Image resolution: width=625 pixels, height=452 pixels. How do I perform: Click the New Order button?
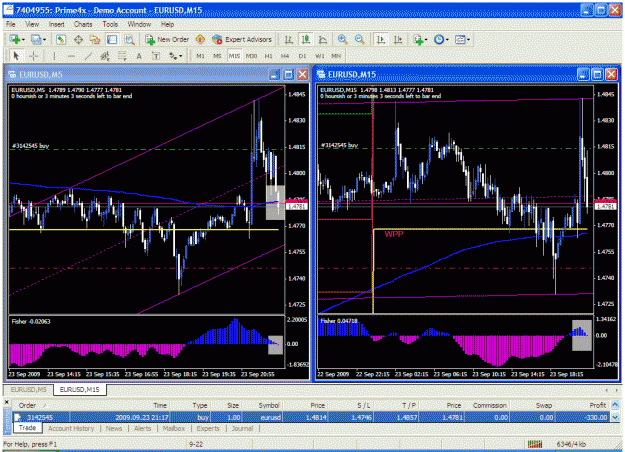167,39
